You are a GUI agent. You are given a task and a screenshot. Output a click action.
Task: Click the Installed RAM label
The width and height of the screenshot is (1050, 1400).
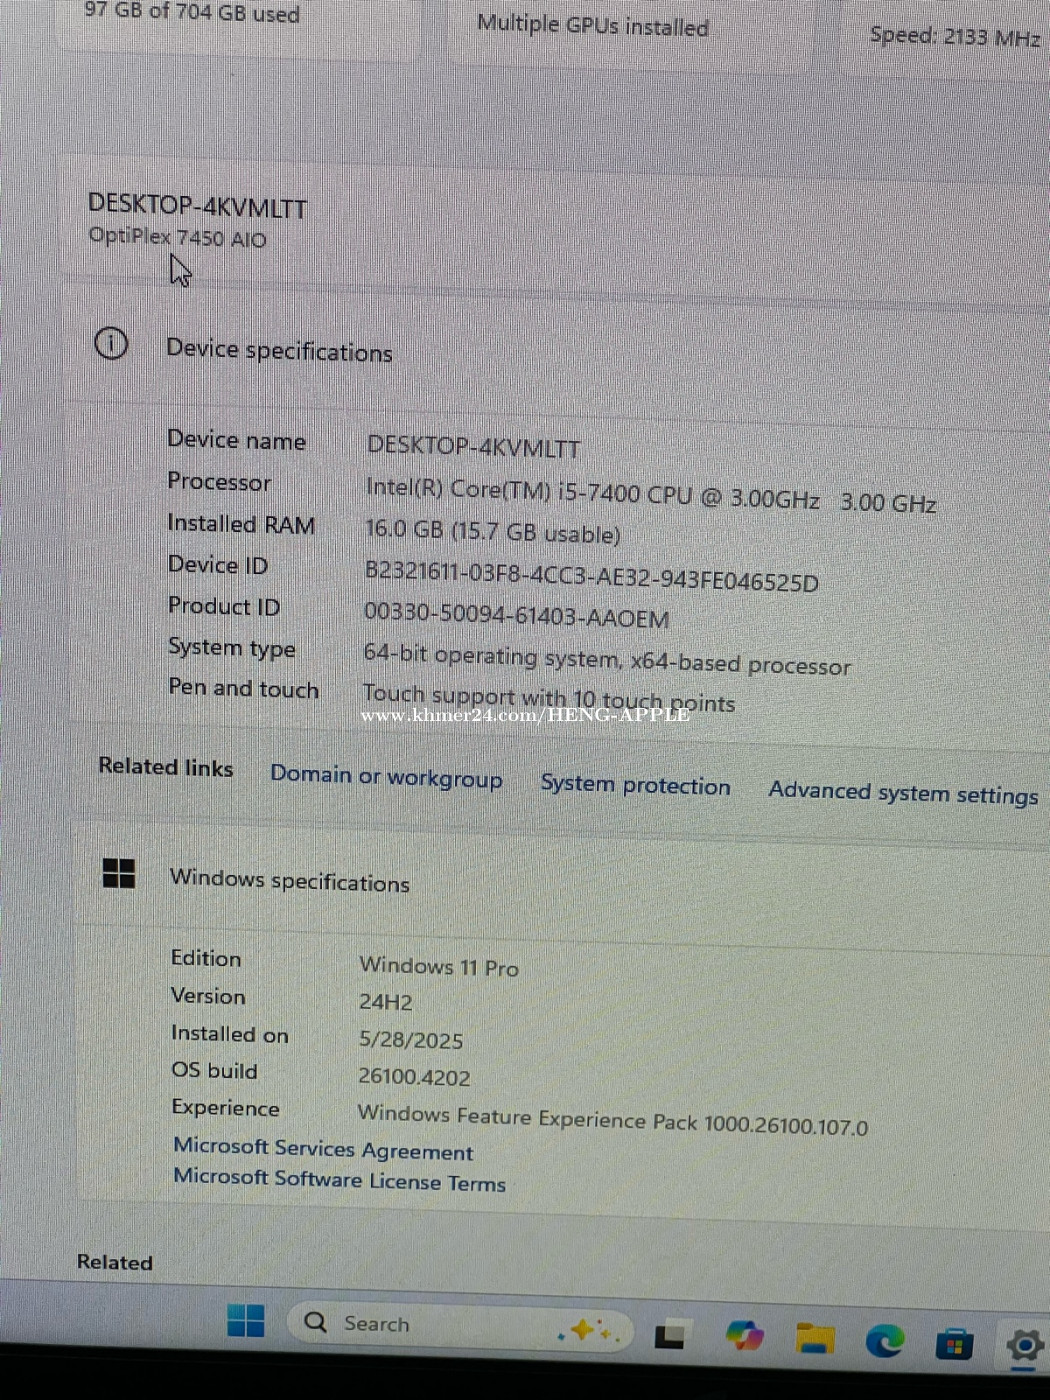[241, 524]
